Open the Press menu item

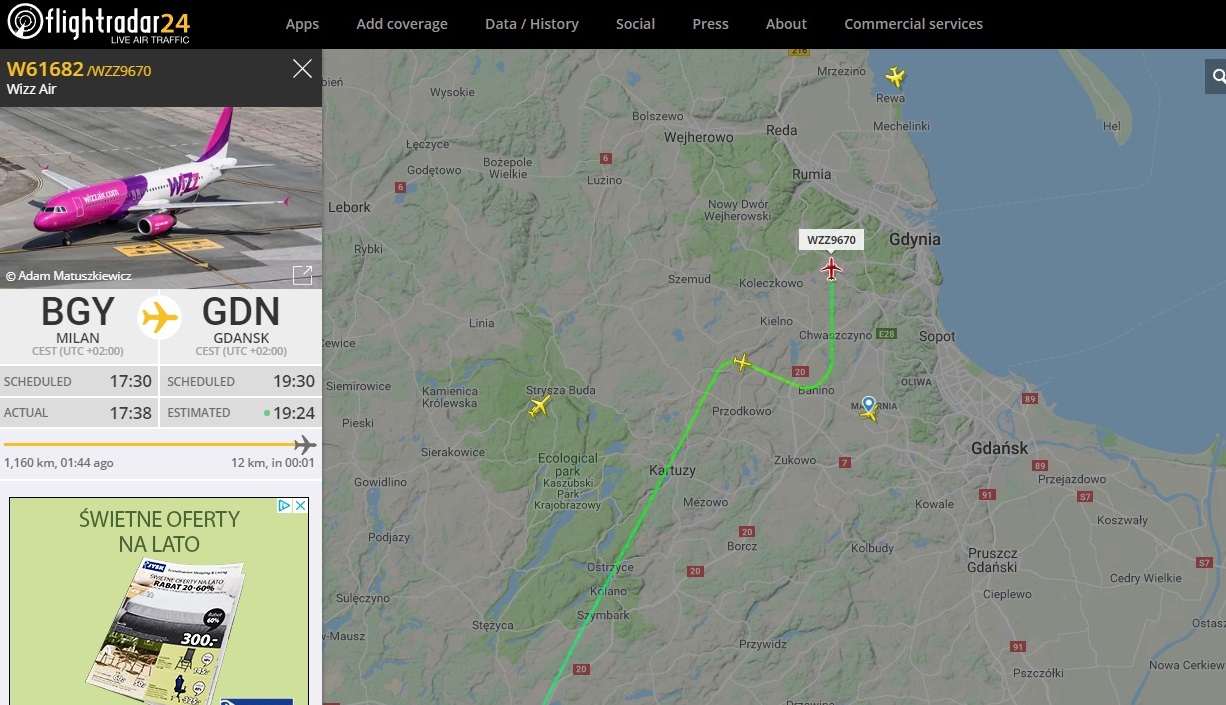[x=710, y=24]
